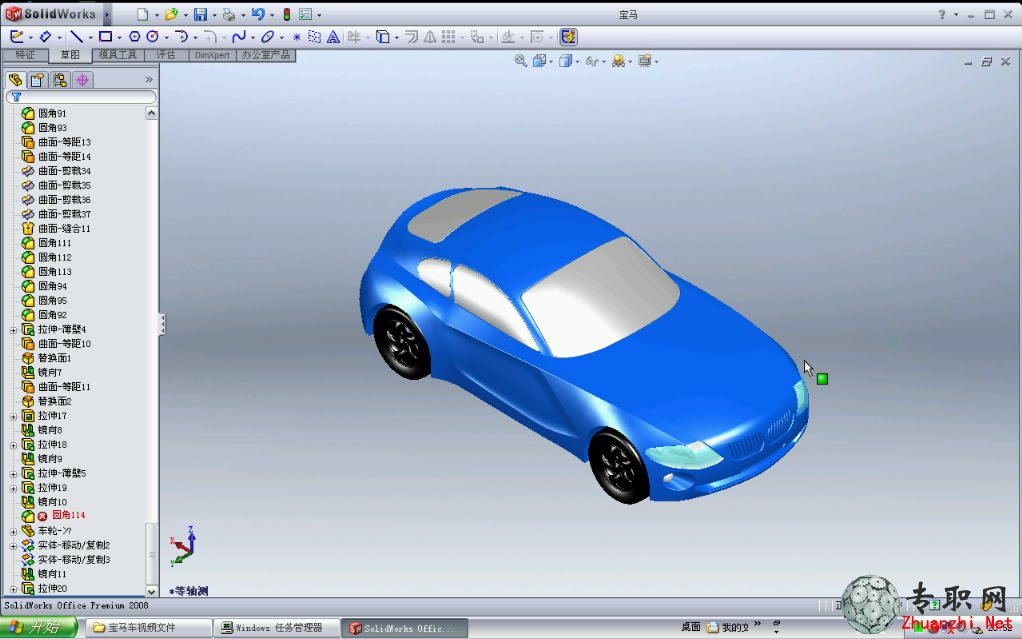1022x639 pixels.
Task: Select the sketch Text tool
Action: click(x=333, y=37)
